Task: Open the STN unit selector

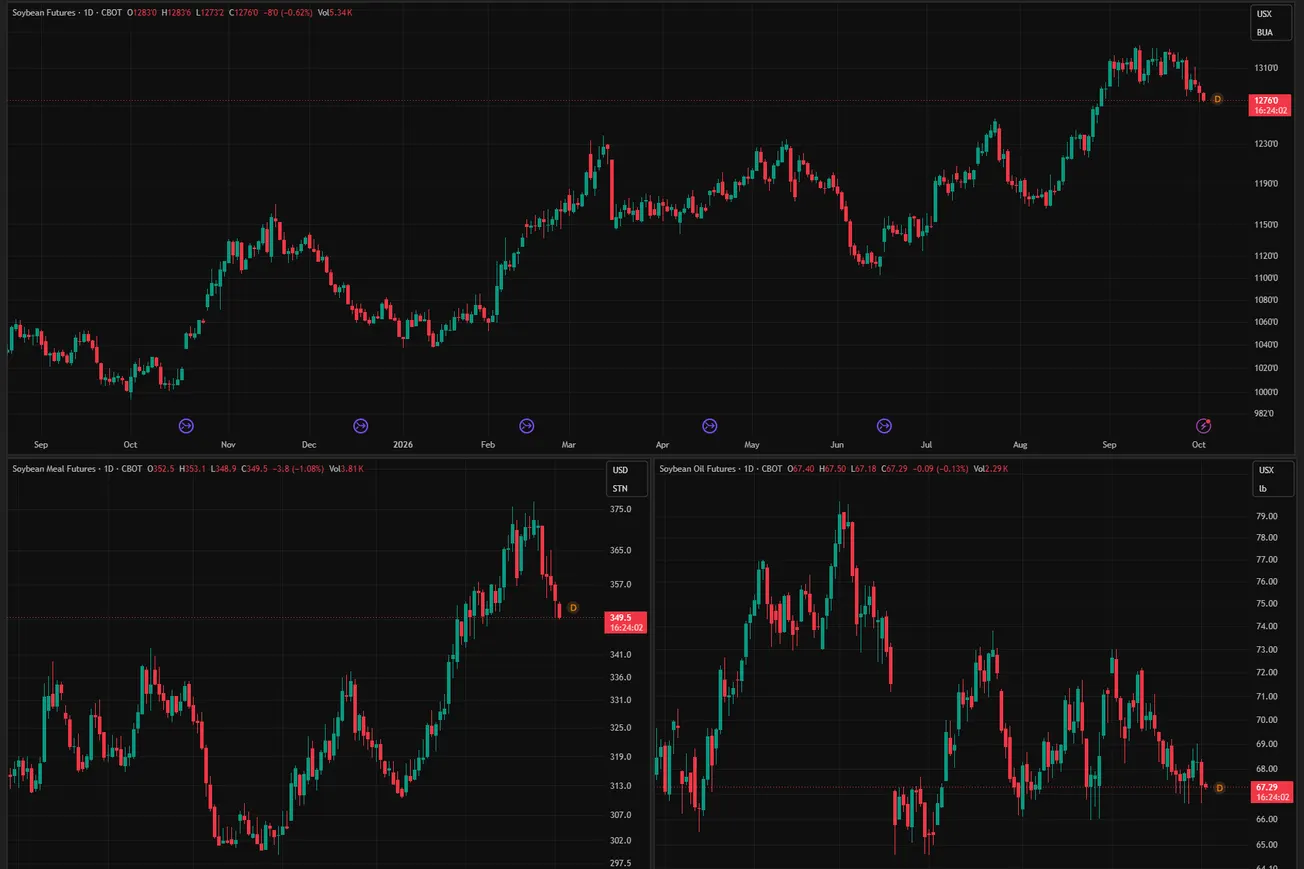Action: tap(620, 488)
